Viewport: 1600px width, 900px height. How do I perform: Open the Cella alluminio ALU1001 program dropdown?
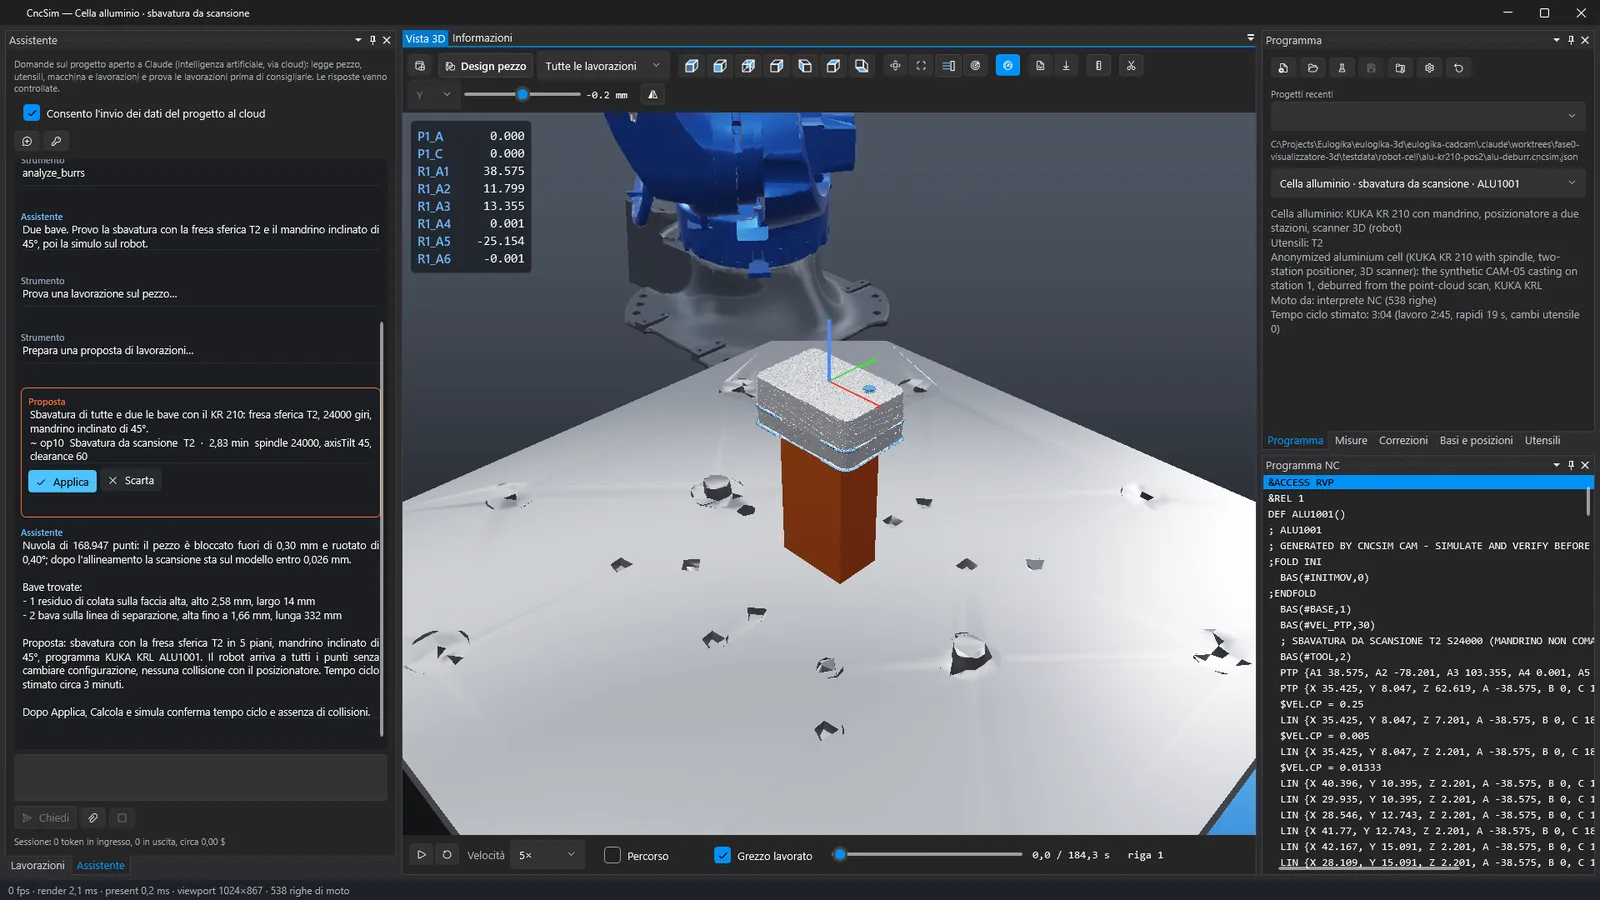coord(1427,183)
